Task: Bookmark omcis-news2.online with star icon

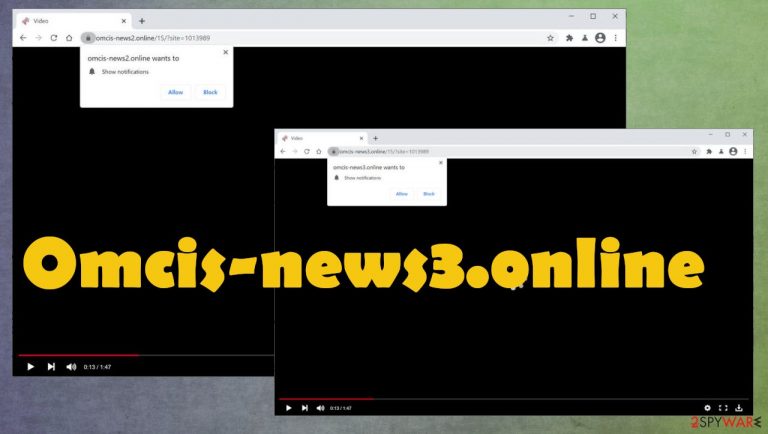Action: 550,38
